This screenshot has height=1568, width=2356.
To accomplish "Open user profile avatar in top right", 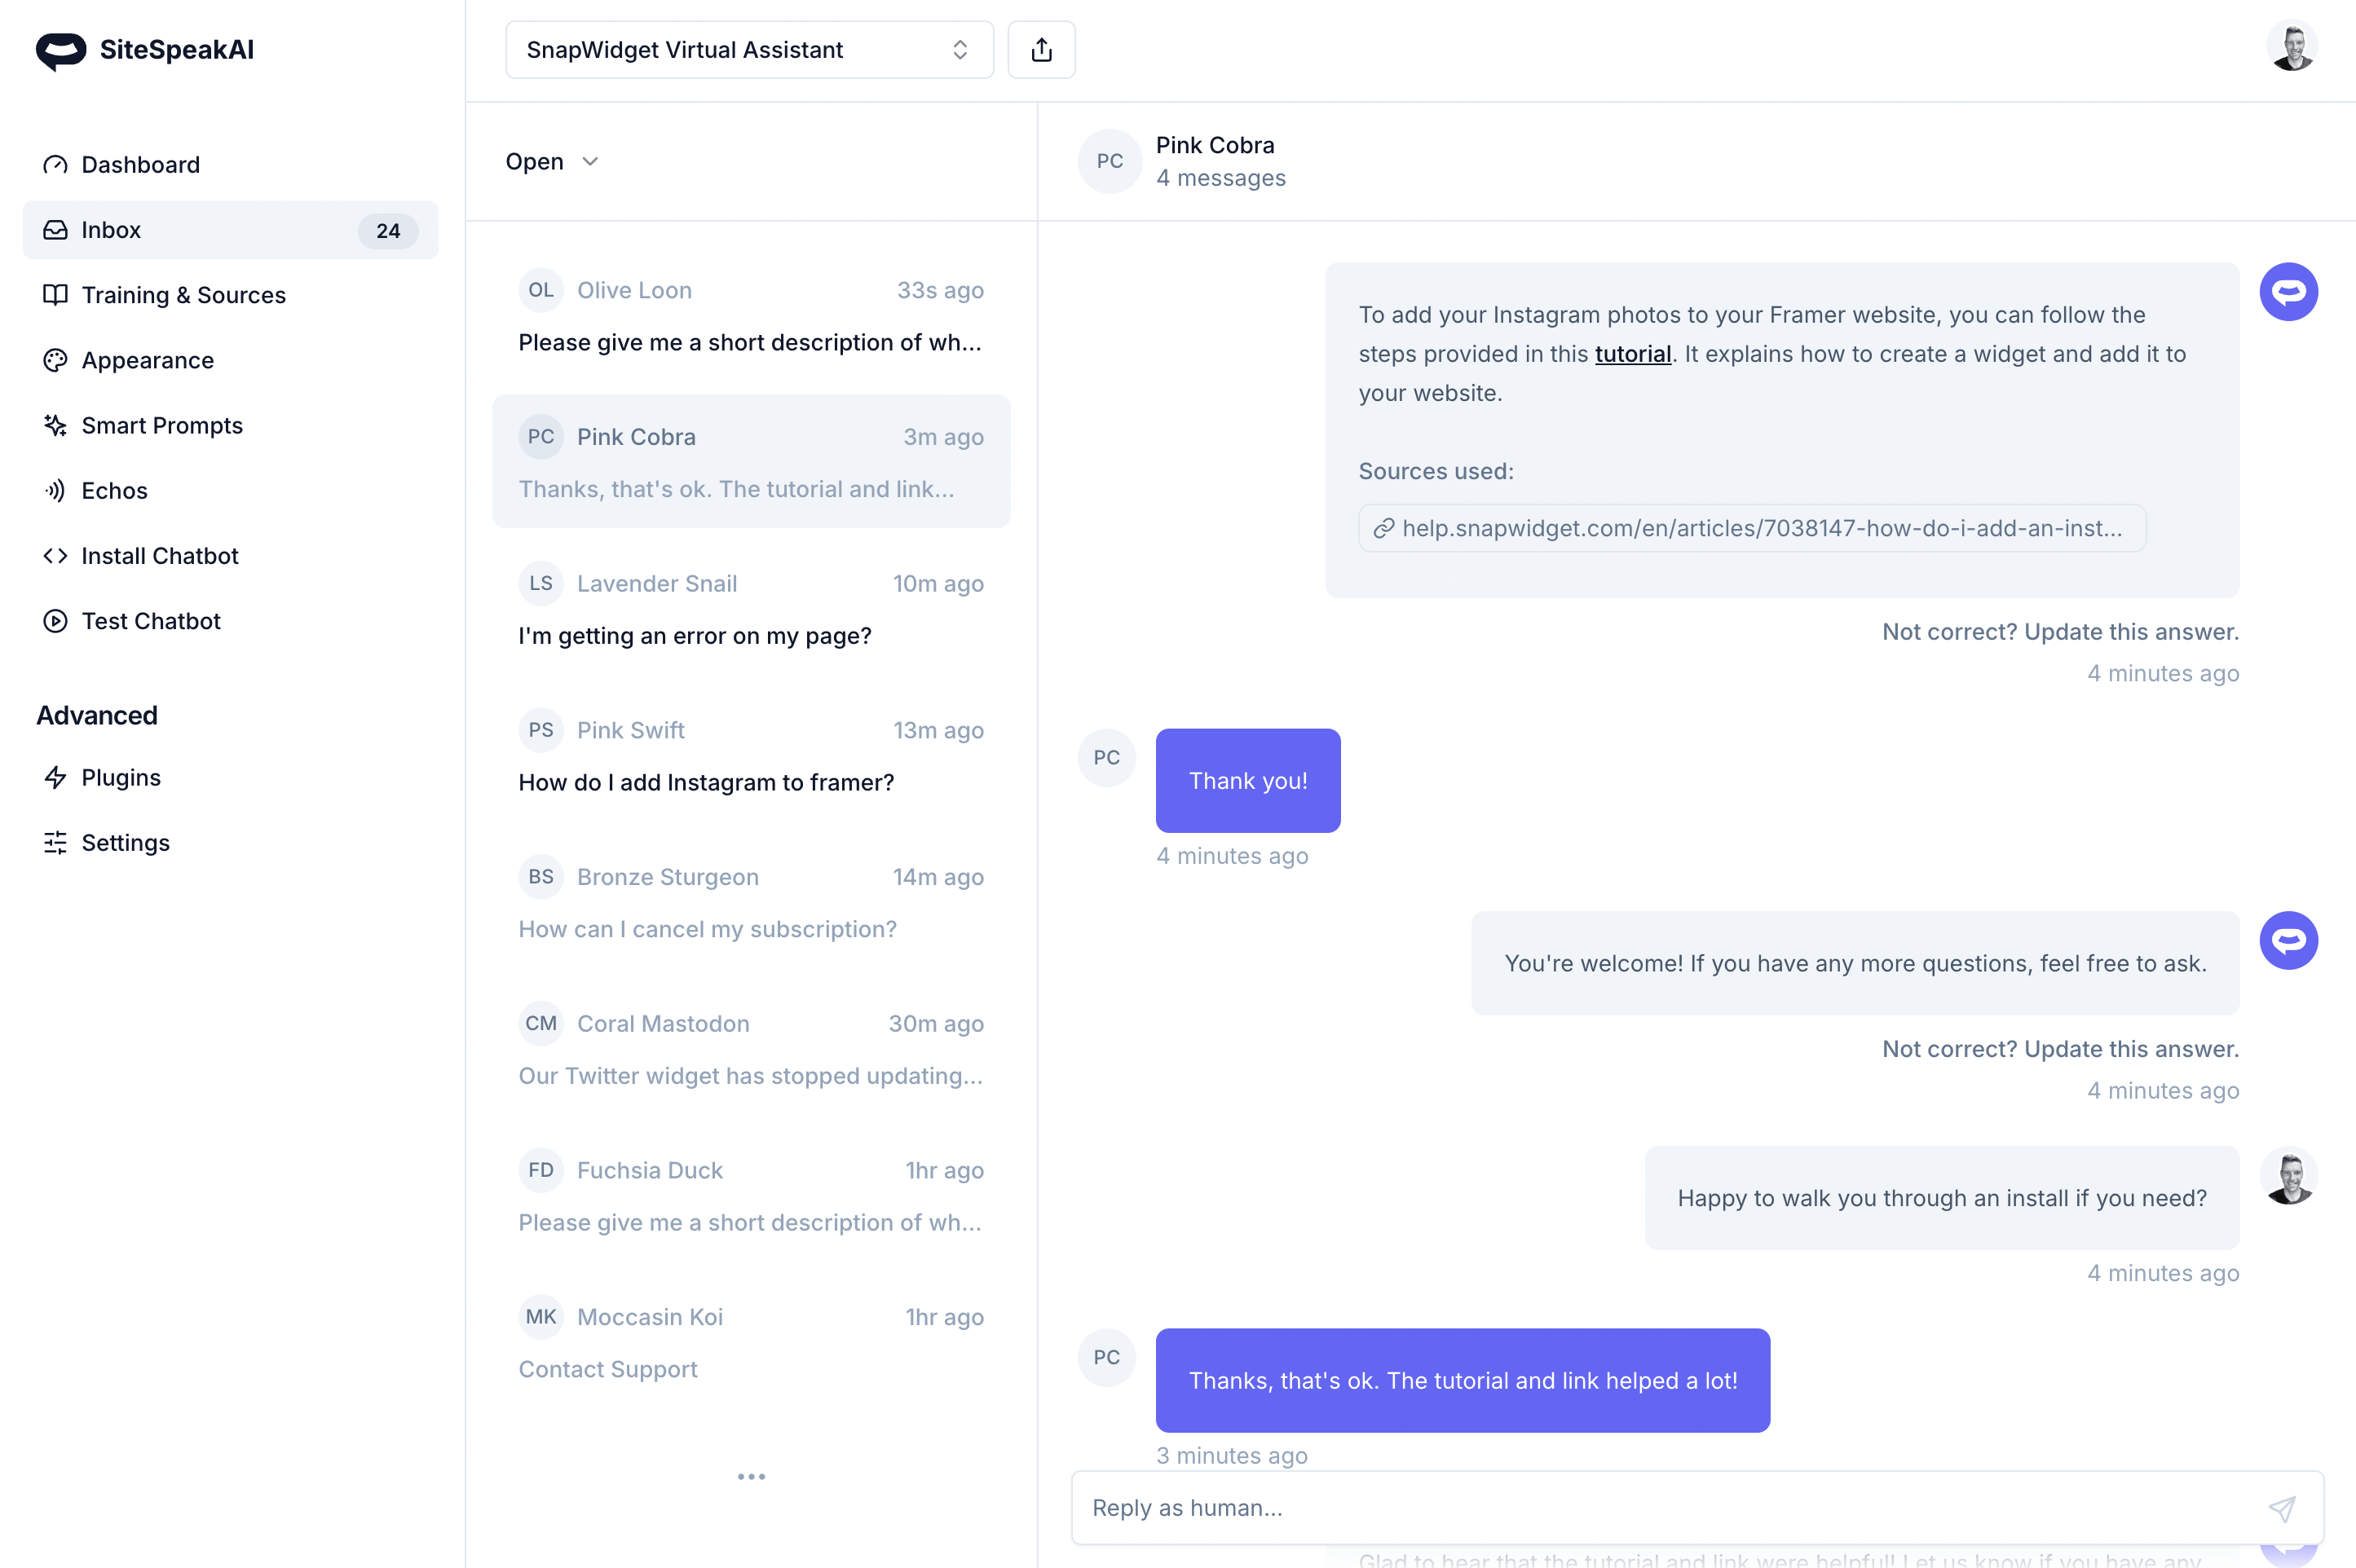I will click(x=2291, y=47).
